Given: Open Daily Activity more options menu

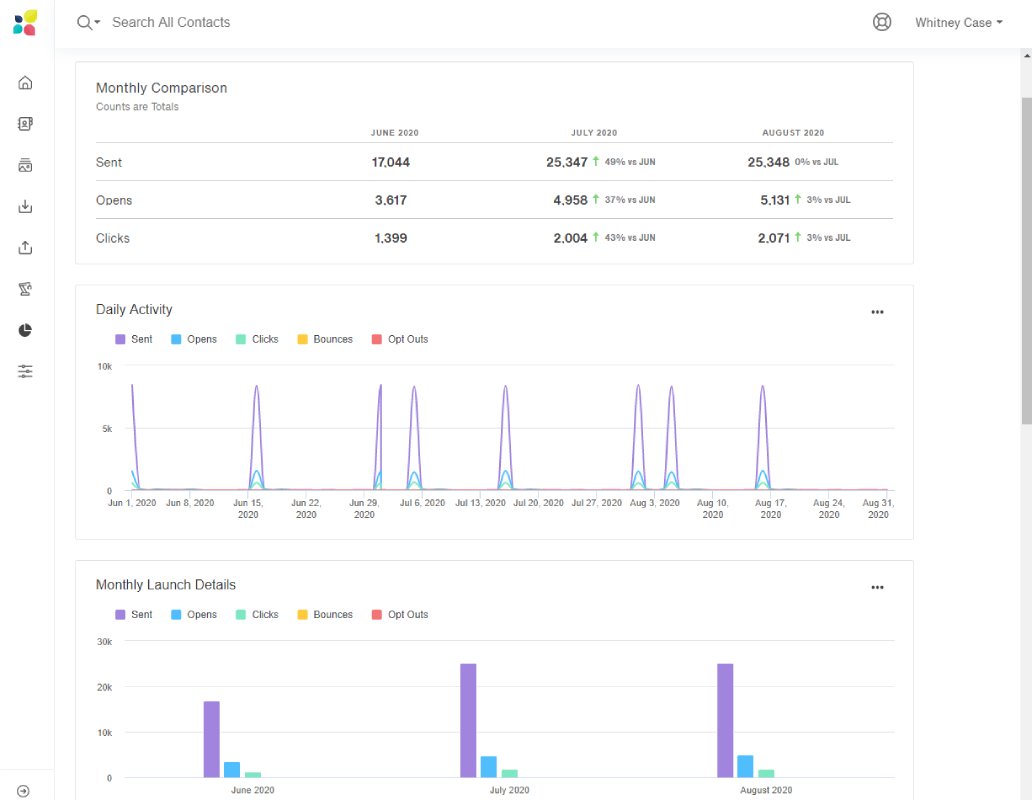Looking at the screenshot, I should (x=877, y=312).
